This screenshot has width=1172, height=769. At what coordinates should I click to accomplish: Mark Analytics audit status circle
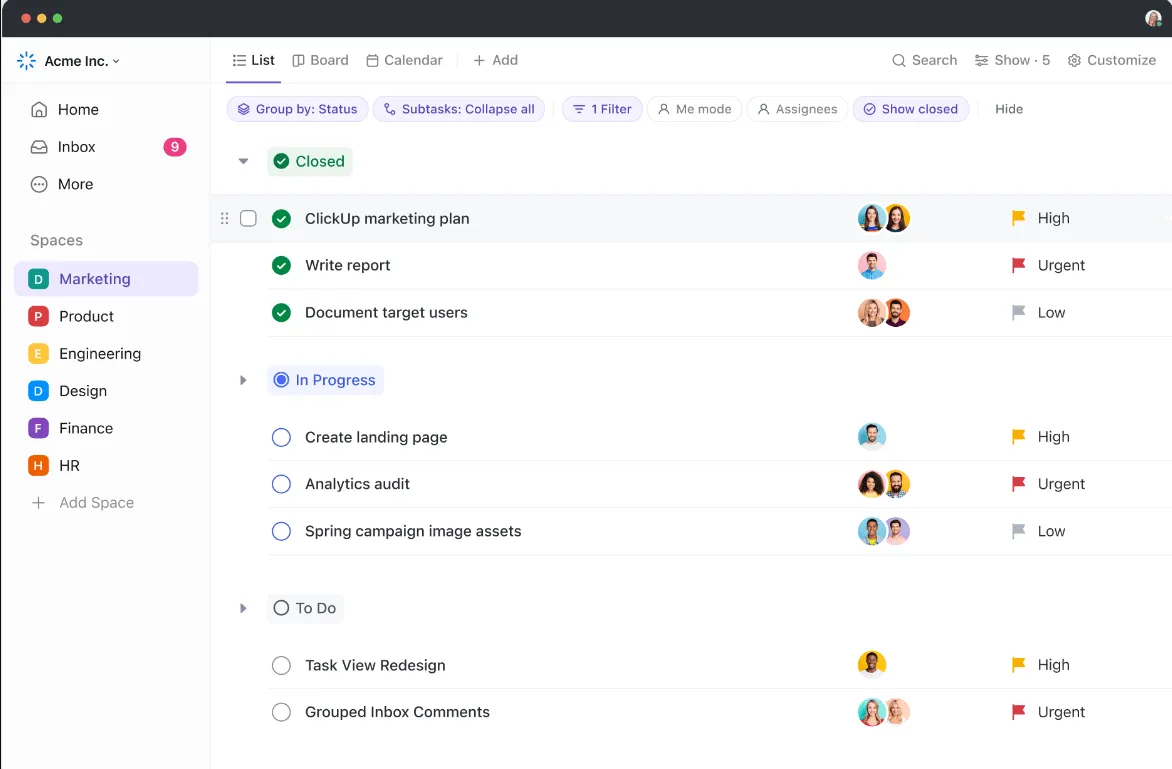(x=281, y=484)
